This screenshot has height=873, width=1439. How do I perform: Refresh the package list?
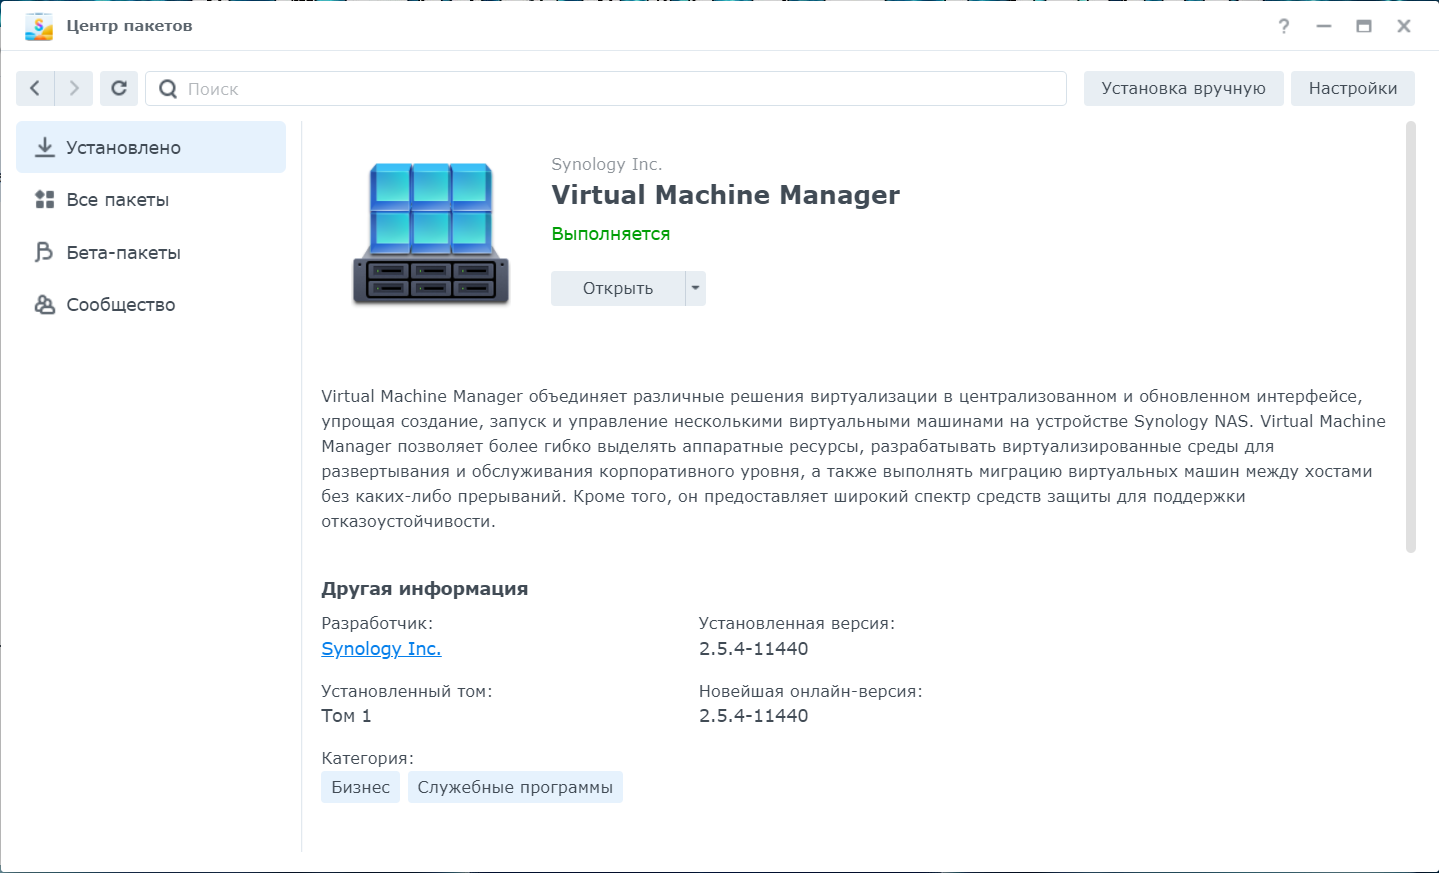119,88
